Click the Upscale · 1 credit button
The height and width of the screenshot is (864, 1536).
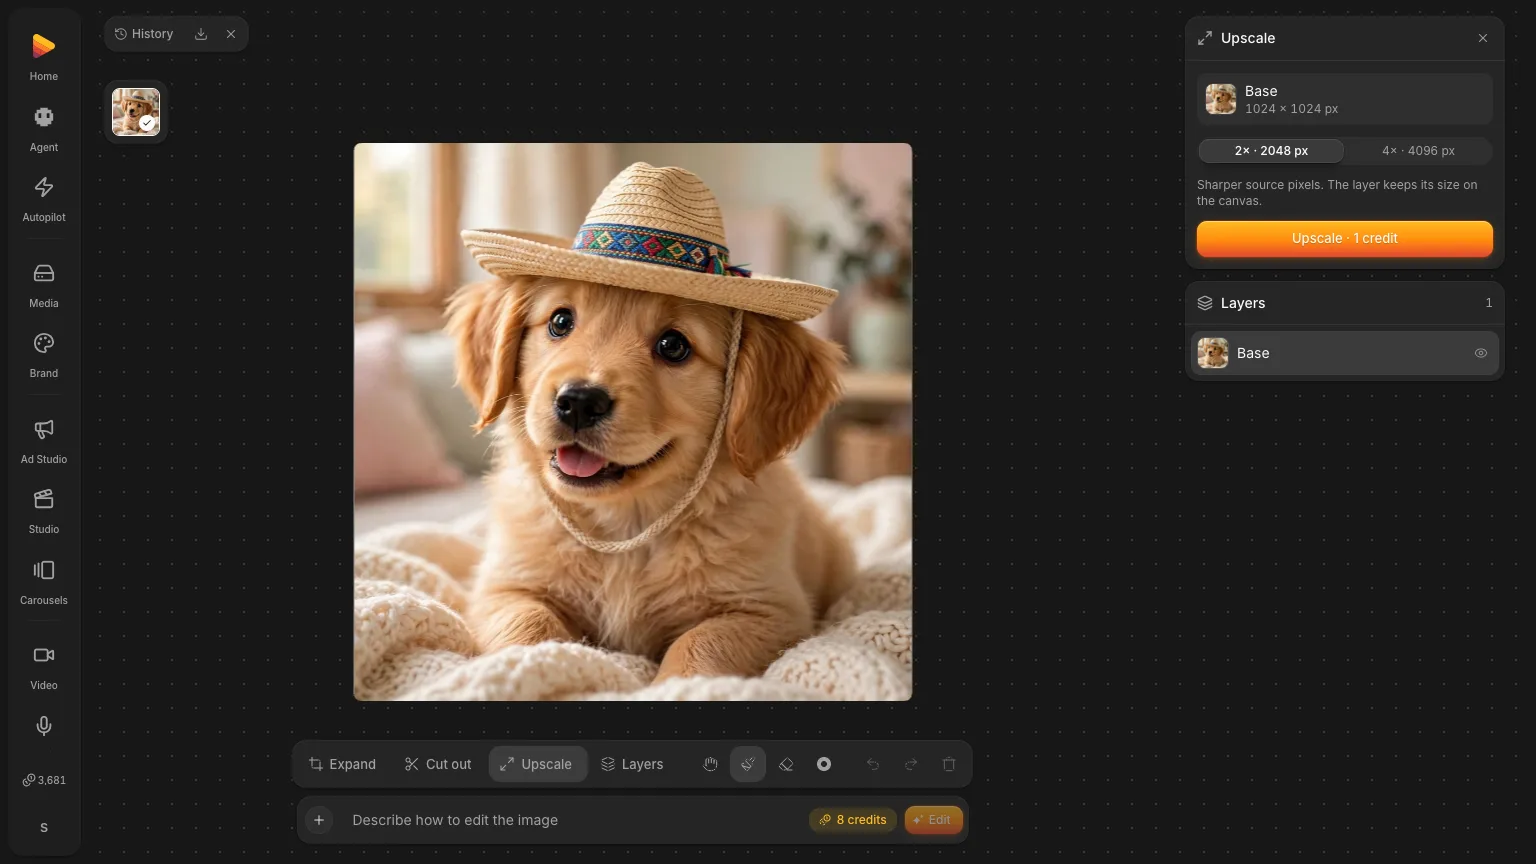pyautogui.click(x=1344, y=238)
